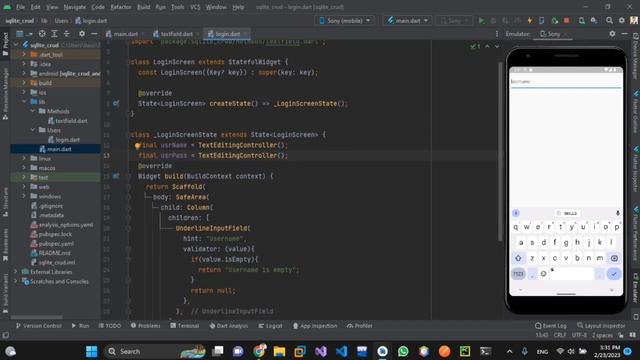Click the Project panel horizontal scrollbar
The image size is (640, 360).
coord(37,317)
